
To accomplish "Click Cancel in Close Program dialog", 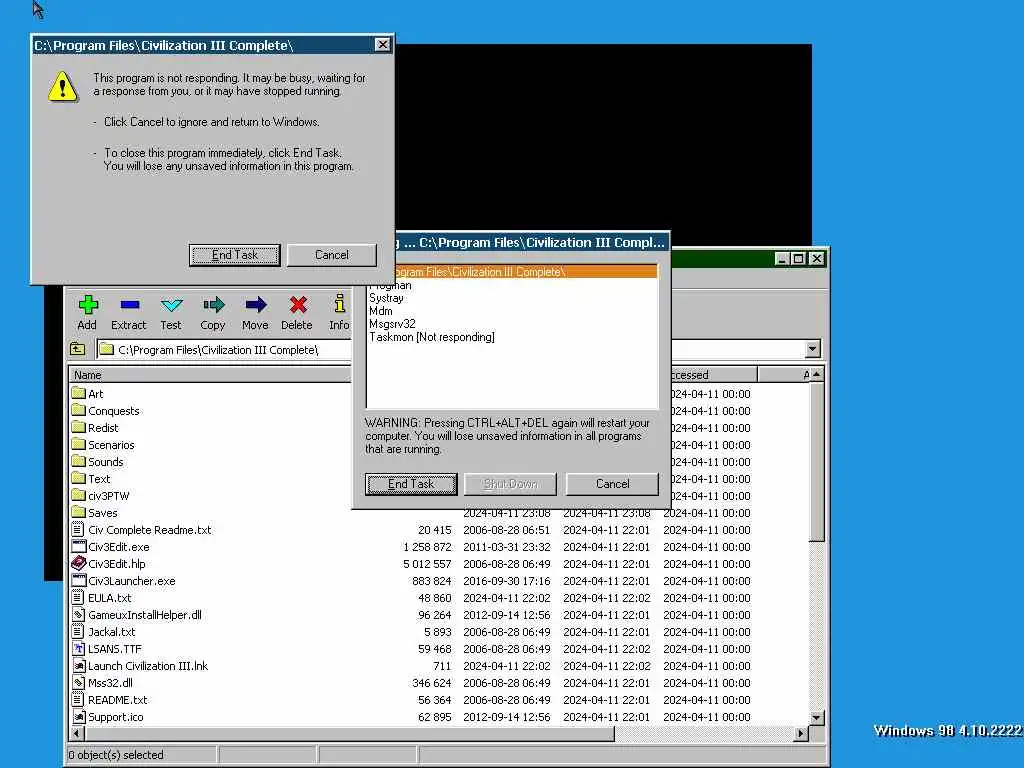I will [x=613, y=484].
